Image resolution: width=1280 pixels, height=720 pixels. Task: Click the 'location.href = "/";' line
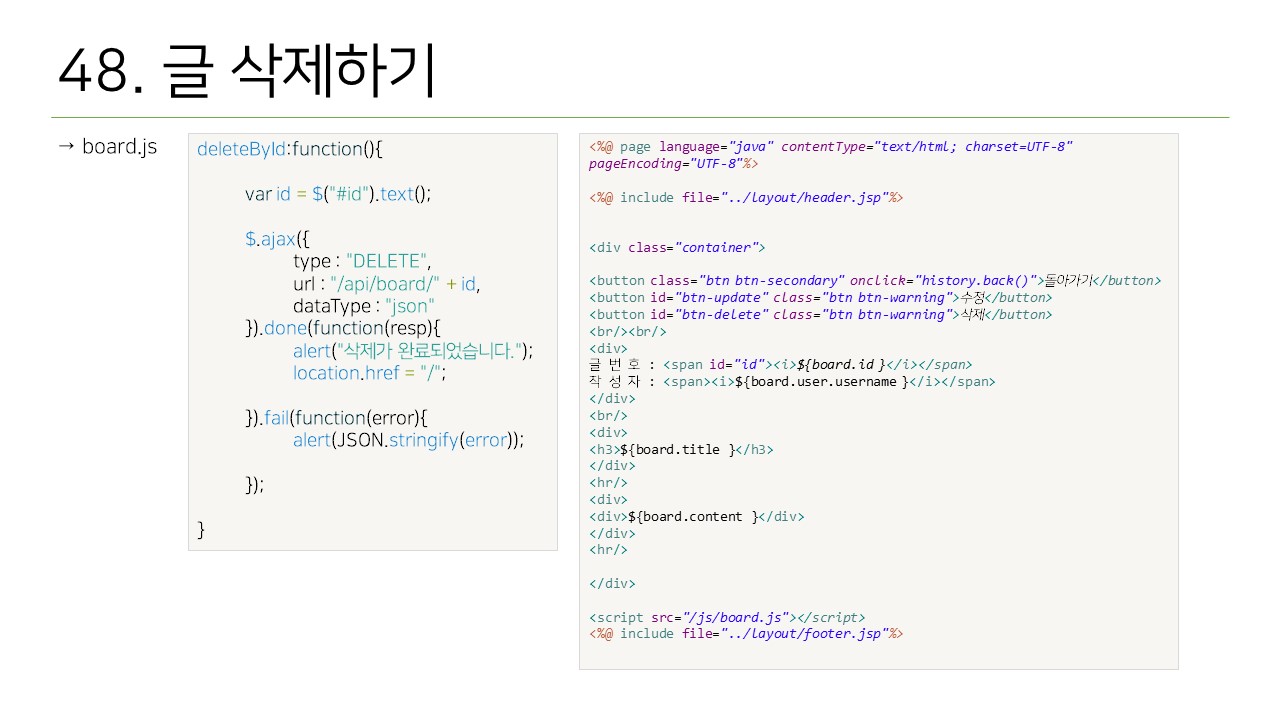[x=370, y=373]
